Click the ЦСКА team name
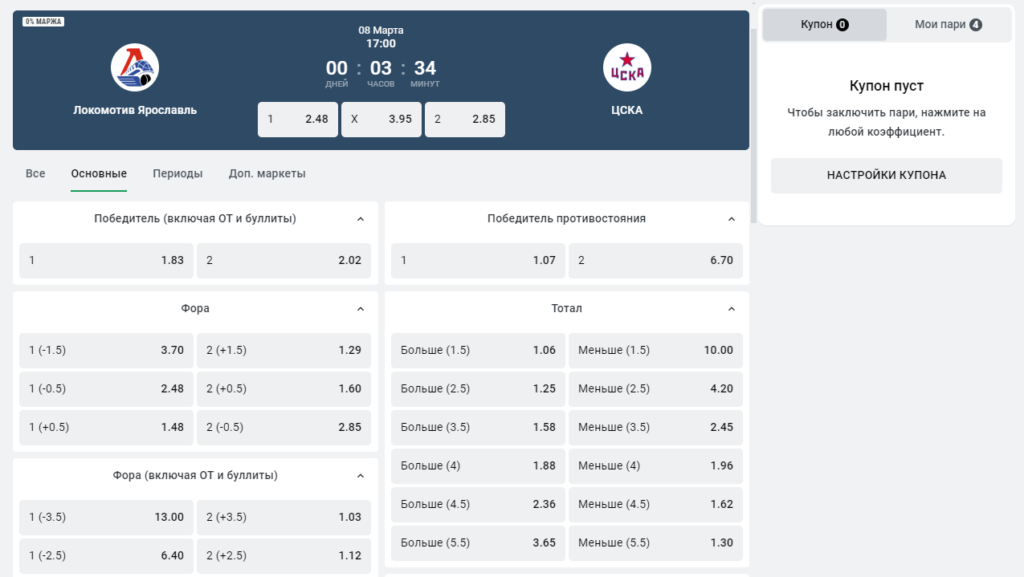 click(x=627, y=110)
